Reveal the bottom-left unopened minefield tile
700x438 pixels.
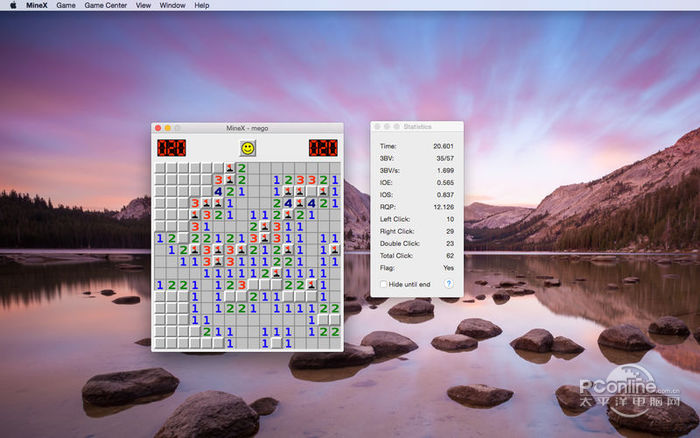pyautogui.click(x=160, y=343)
